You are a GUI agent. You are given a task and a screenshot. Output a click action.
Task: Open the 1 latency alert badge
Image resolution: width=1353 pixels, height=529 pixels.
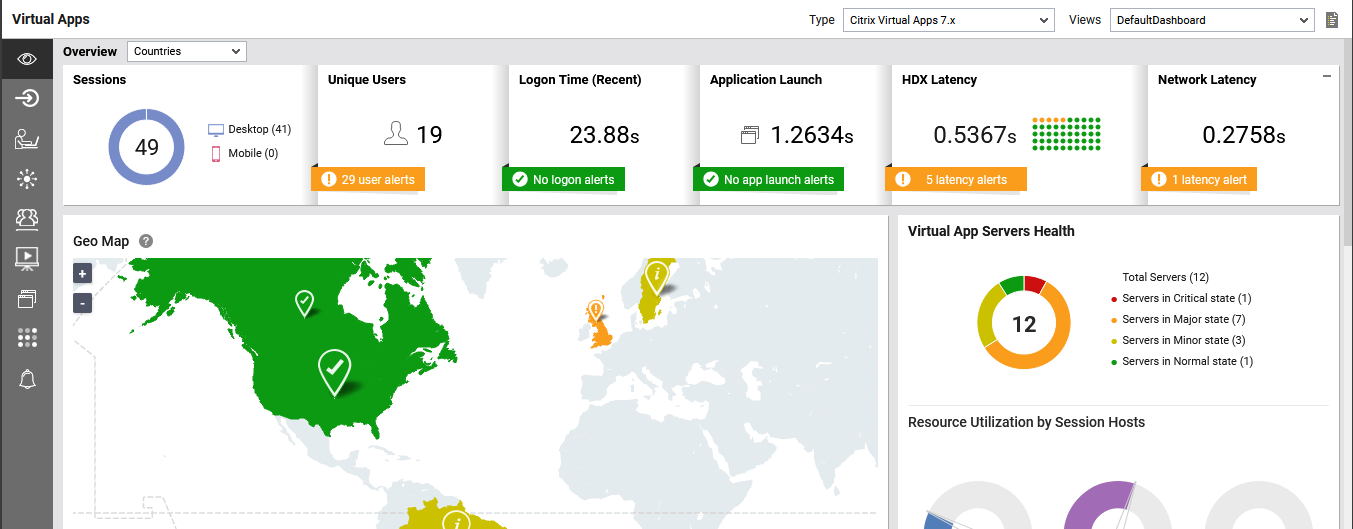click(x=1198, y=179)
